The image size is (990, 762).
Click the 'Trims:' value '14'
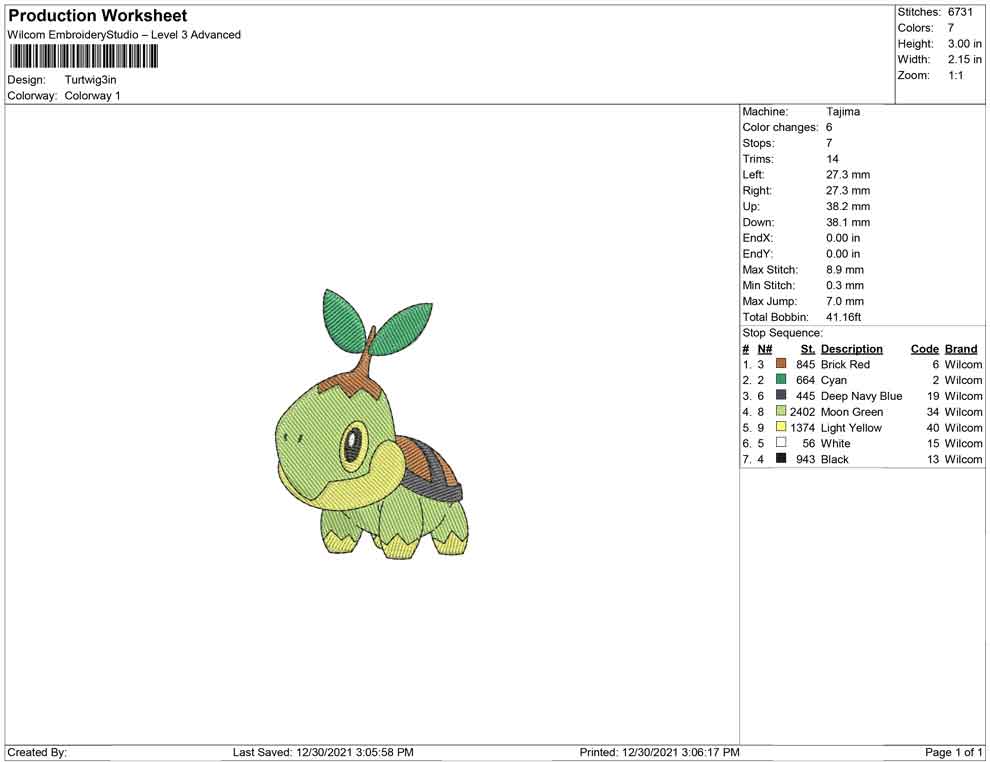coord(832,159)
